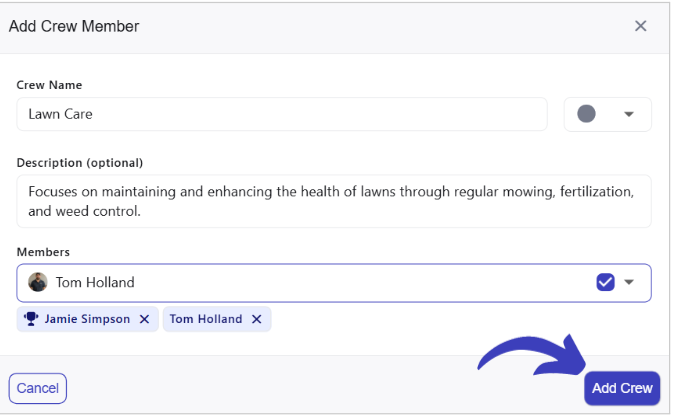Screen dimensions: 674x416
Task: Click the Crew Name field label
Action: 49,85
